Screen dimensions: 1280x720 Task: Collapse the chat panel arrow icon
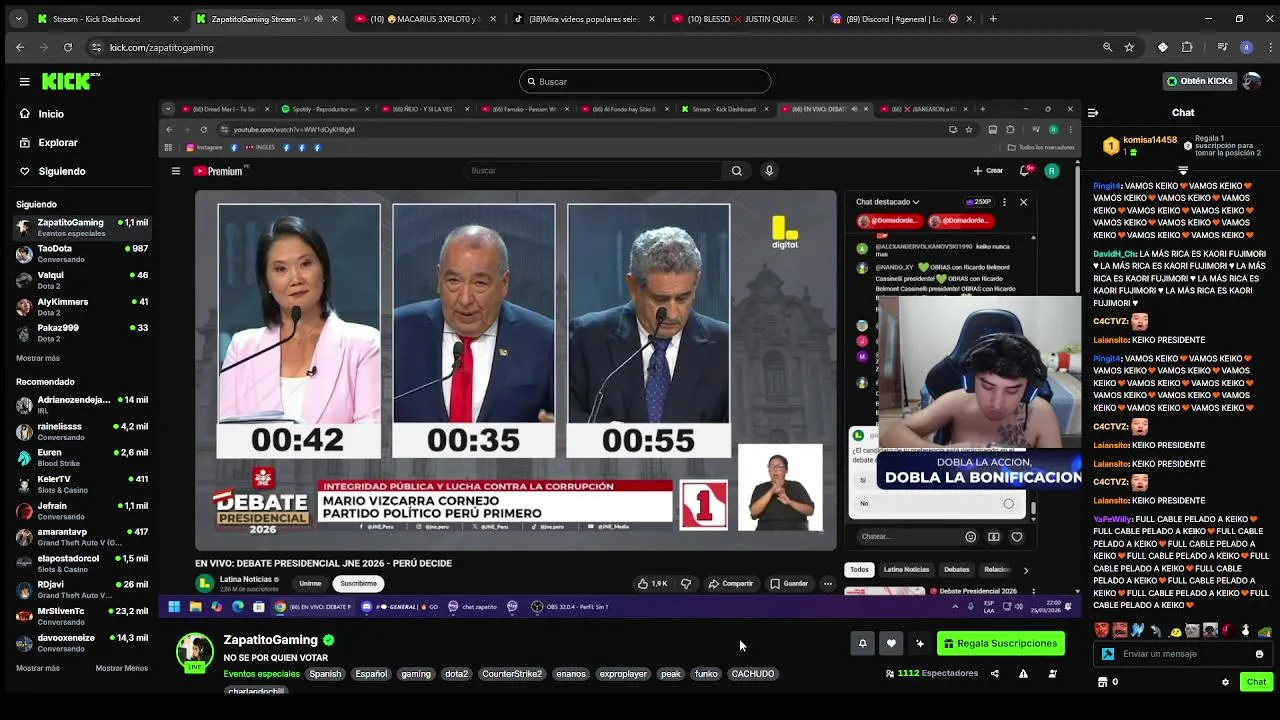(x=1093, y=113)
